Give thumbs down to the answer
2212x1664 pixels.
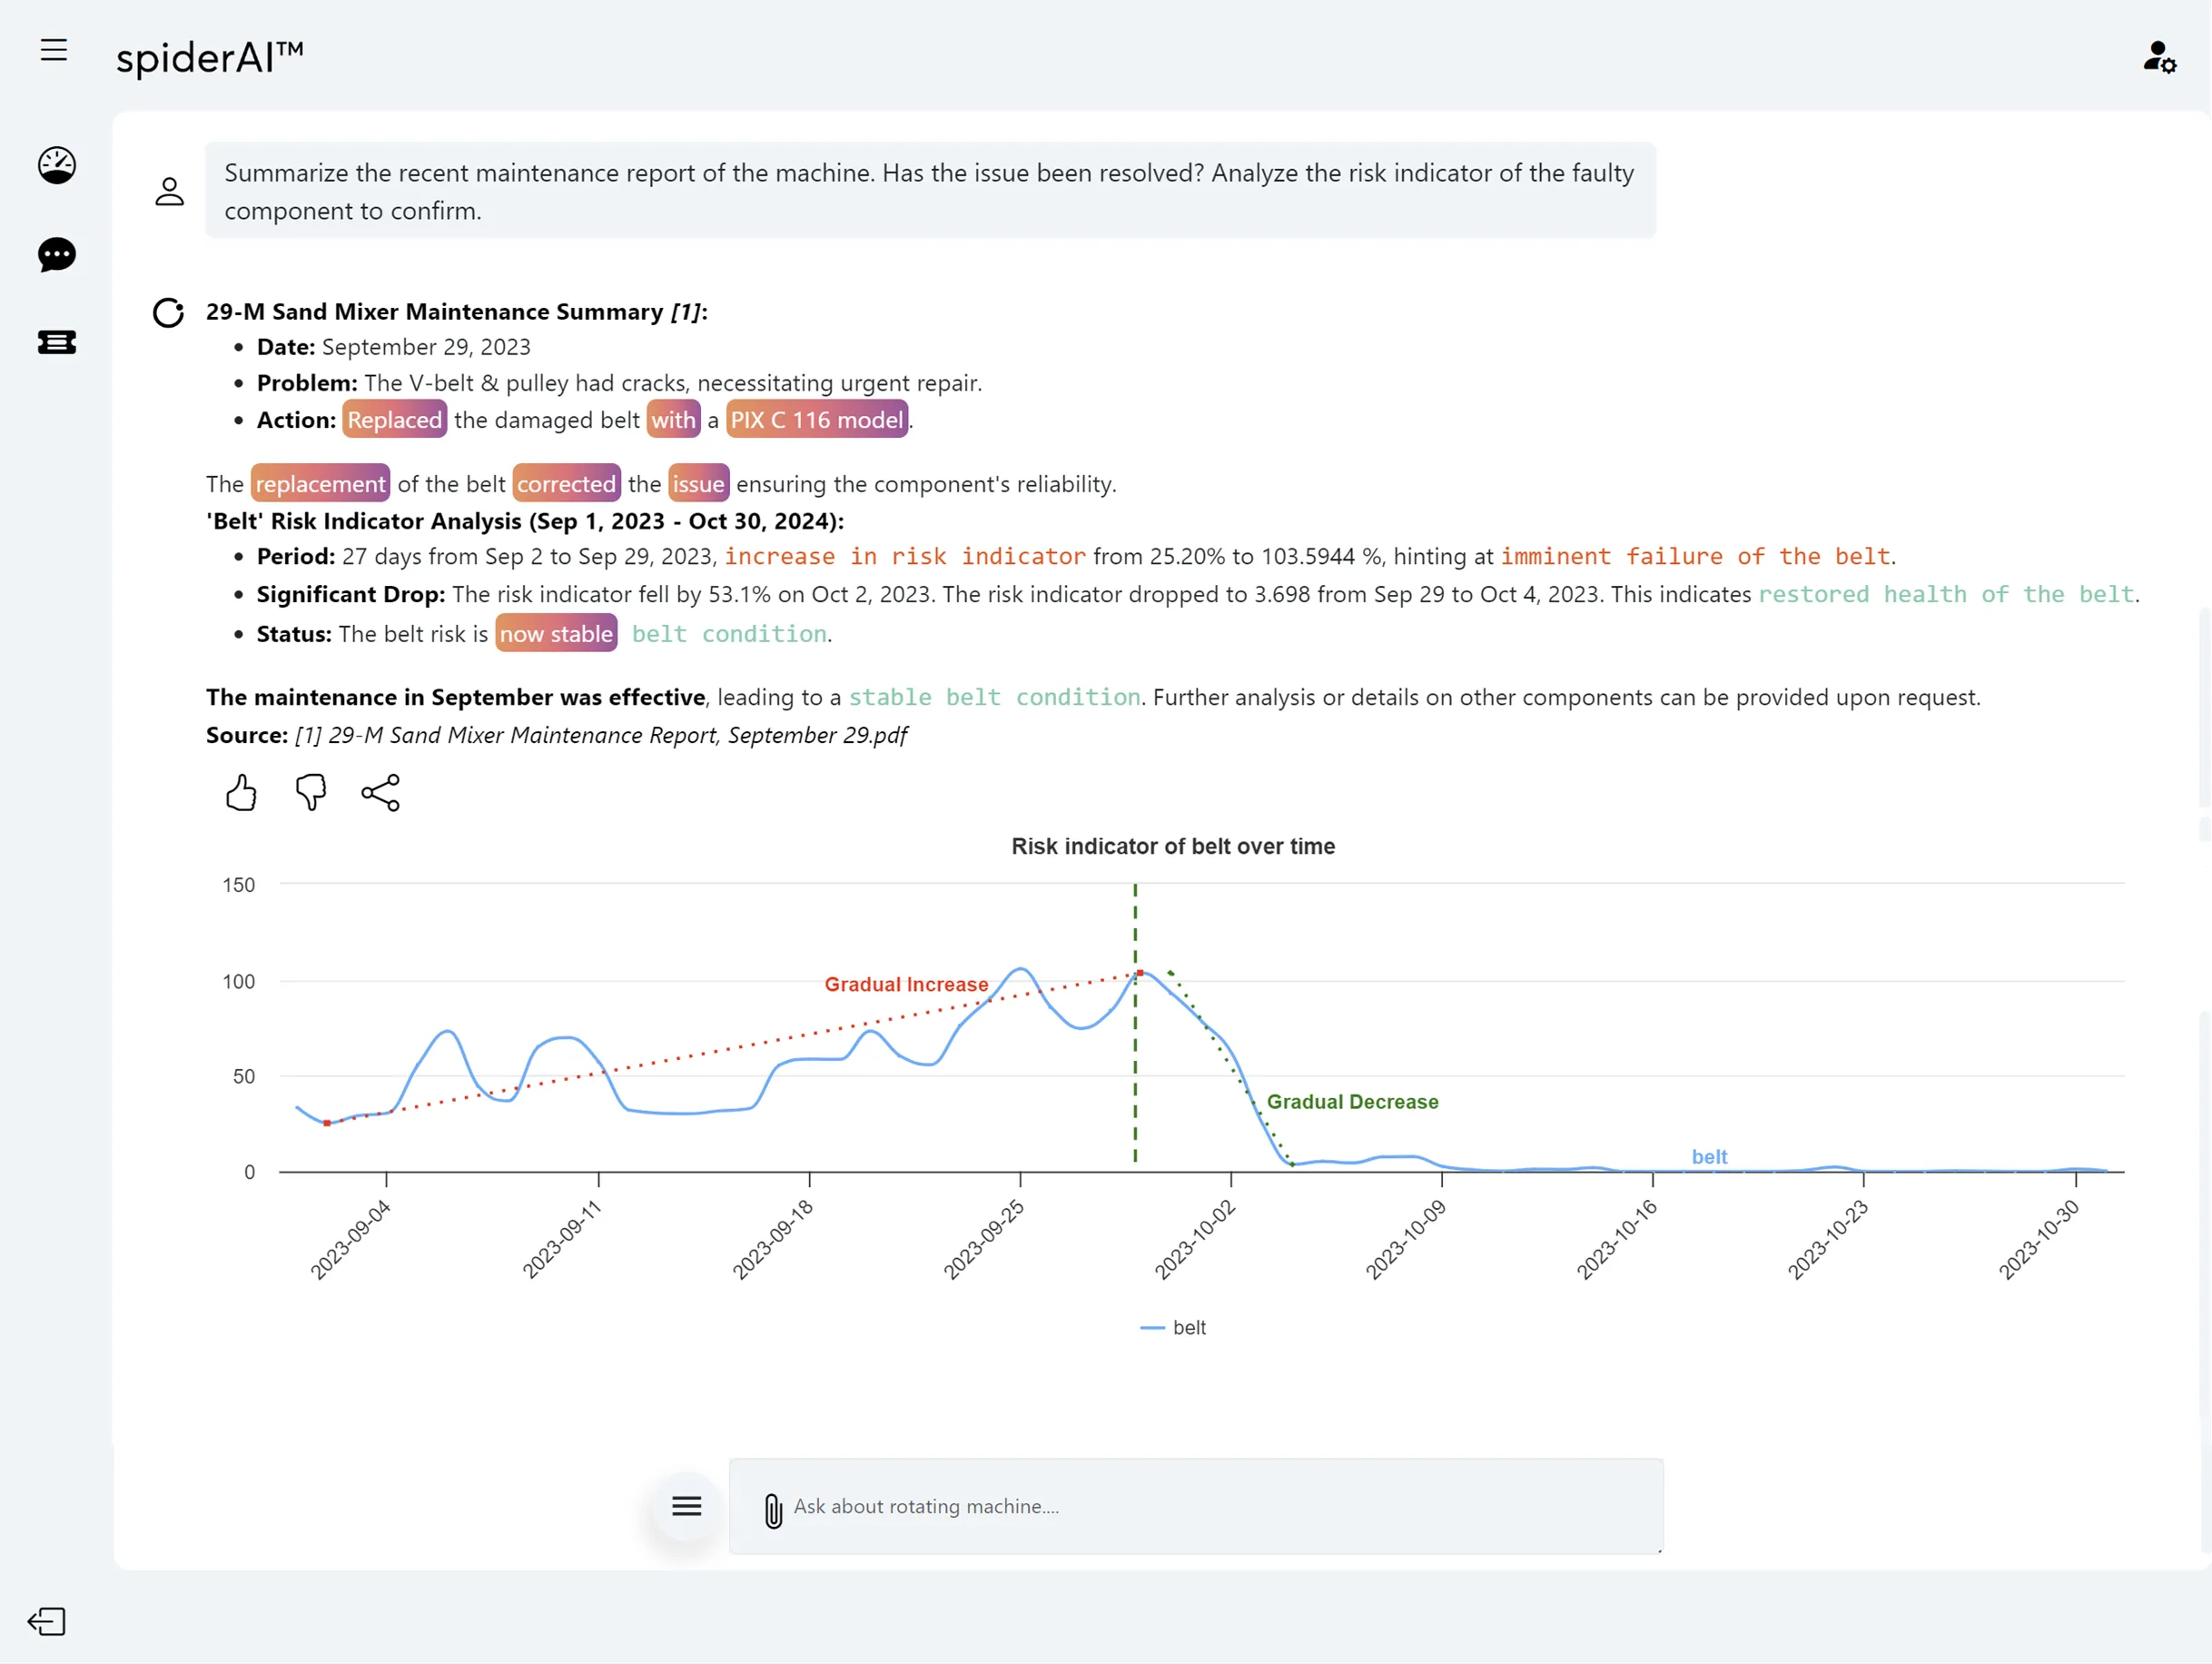tap(310, 793)
